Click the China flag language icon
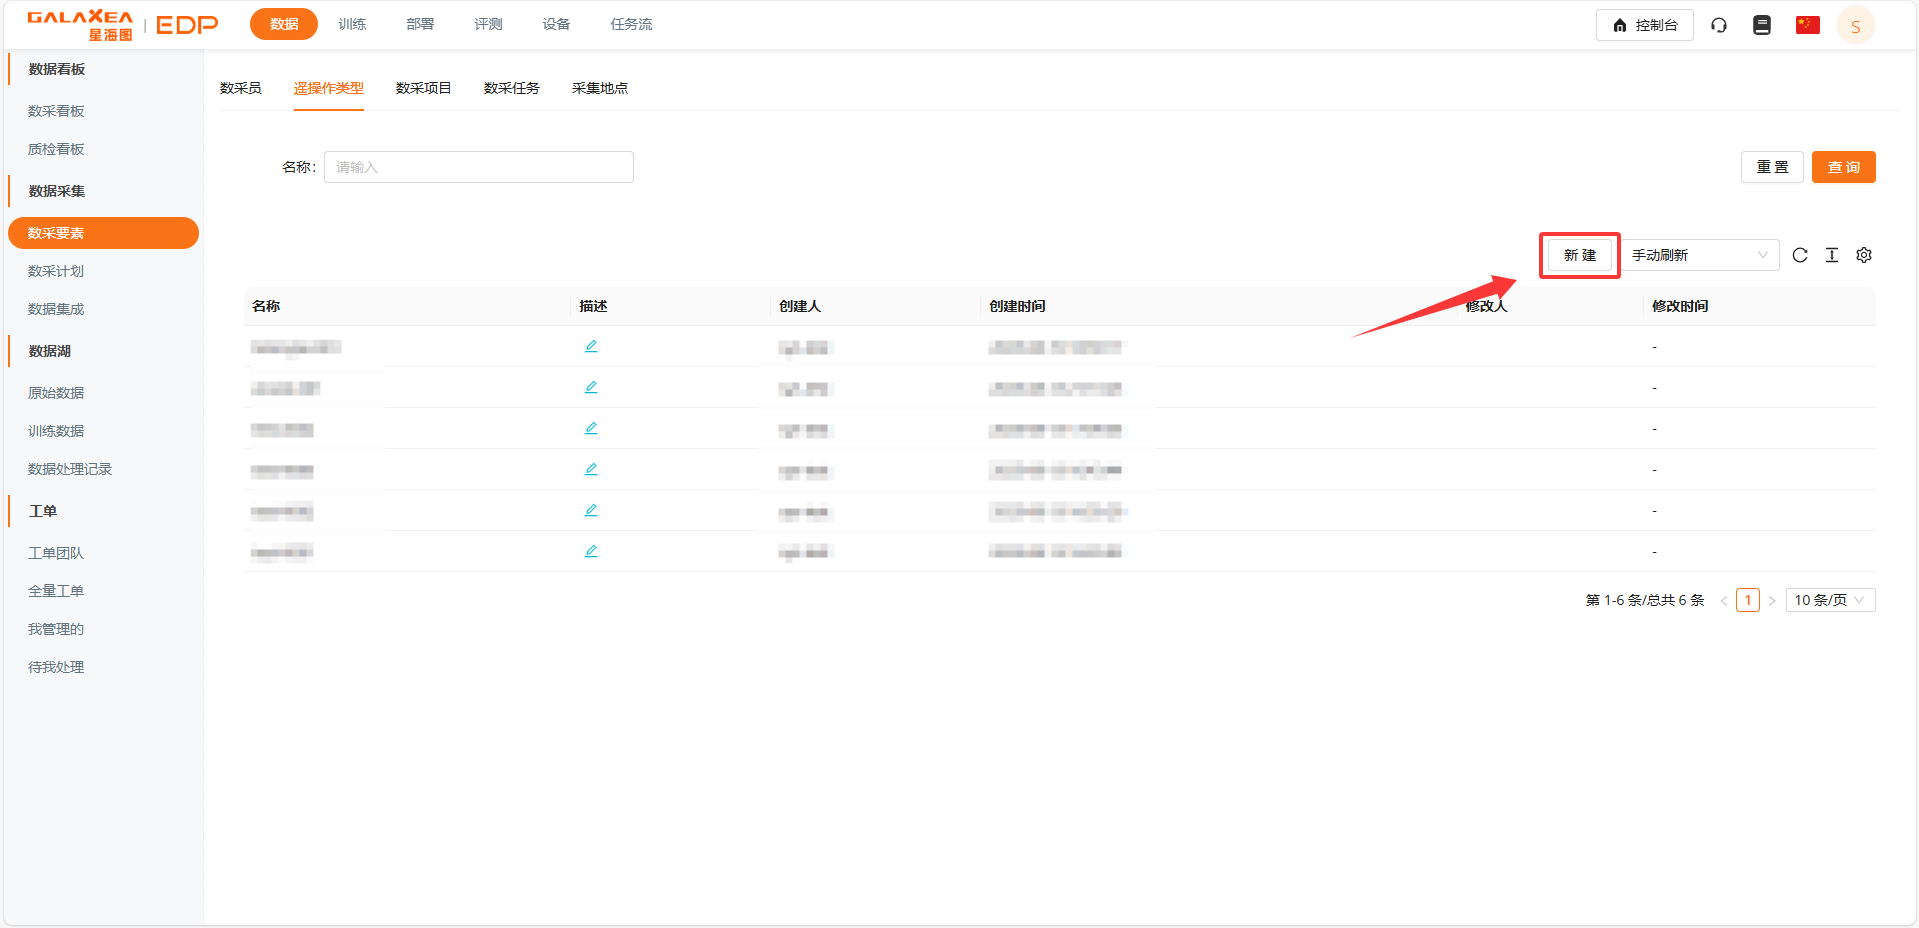Screen dimensions: 1919x928 (x=1807, y=25)
